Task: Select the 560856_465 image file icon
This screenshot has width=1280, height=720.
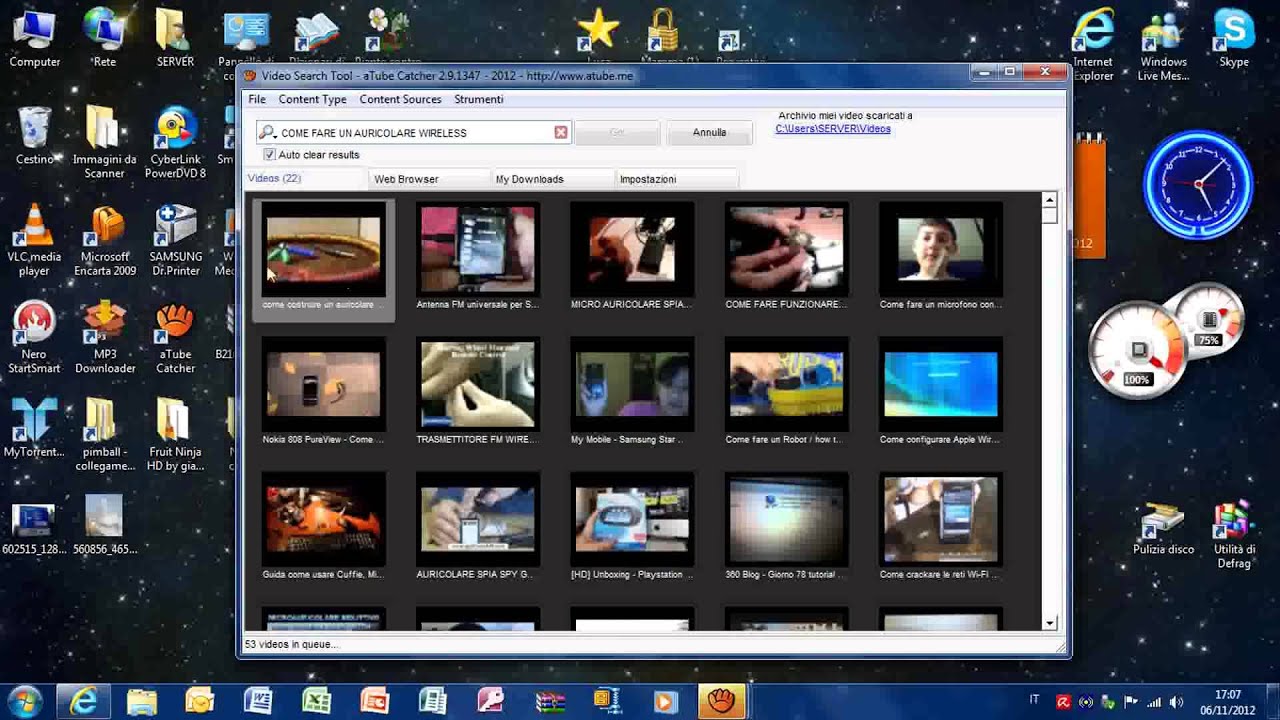Action: 104,526
